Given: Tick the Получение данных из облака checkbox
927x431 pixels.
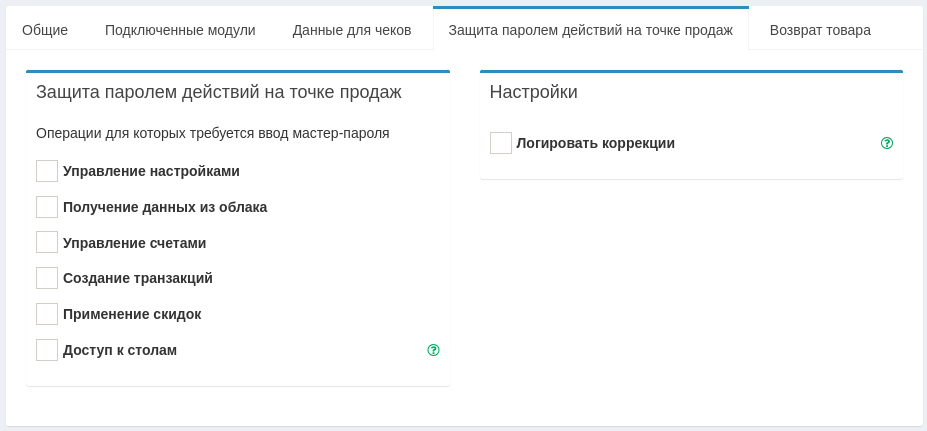Looking at the screenshot, I should click(47, 207).
